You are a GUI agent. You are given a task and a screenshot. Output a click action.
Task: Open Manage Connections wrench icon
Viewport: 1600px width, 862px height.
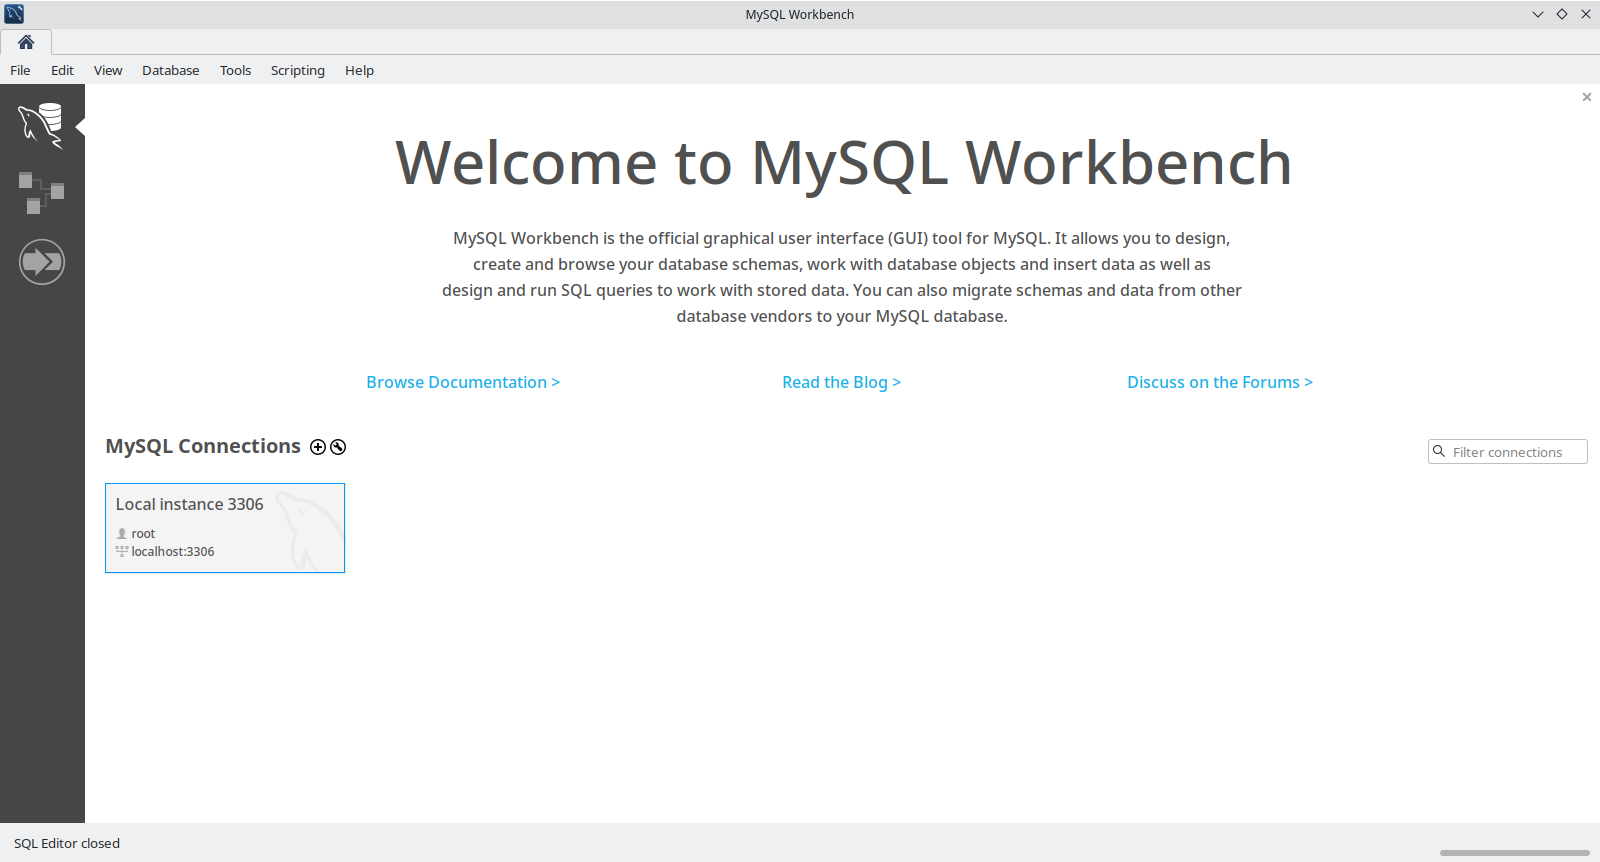coord(338,447)
